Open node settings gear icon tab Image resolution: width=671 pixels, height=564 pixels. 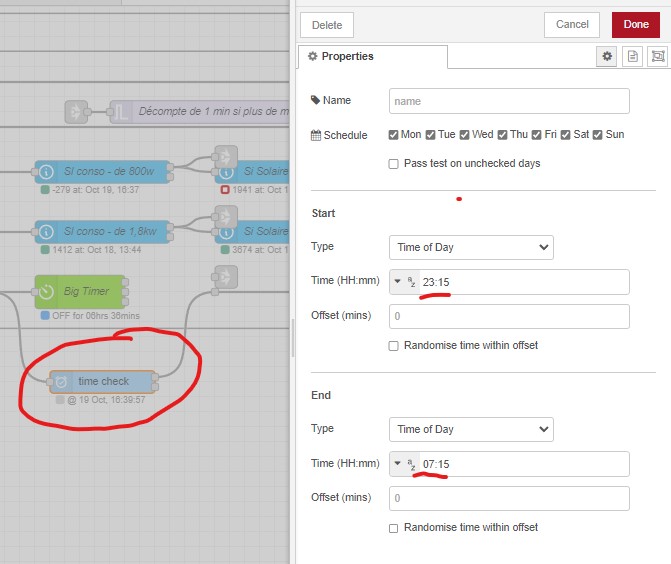pos(606,57)
